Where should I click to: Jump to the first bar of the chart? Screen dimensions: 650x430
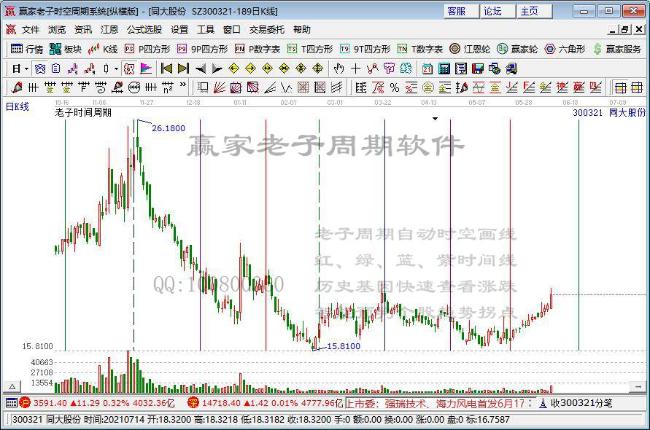tap(166, 68)
